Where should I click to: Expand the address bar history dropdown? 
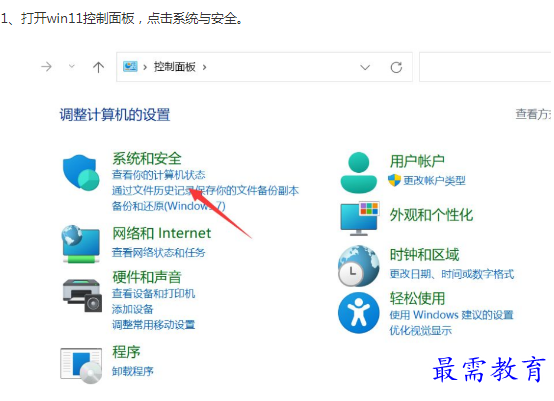(x=365, y=67)
